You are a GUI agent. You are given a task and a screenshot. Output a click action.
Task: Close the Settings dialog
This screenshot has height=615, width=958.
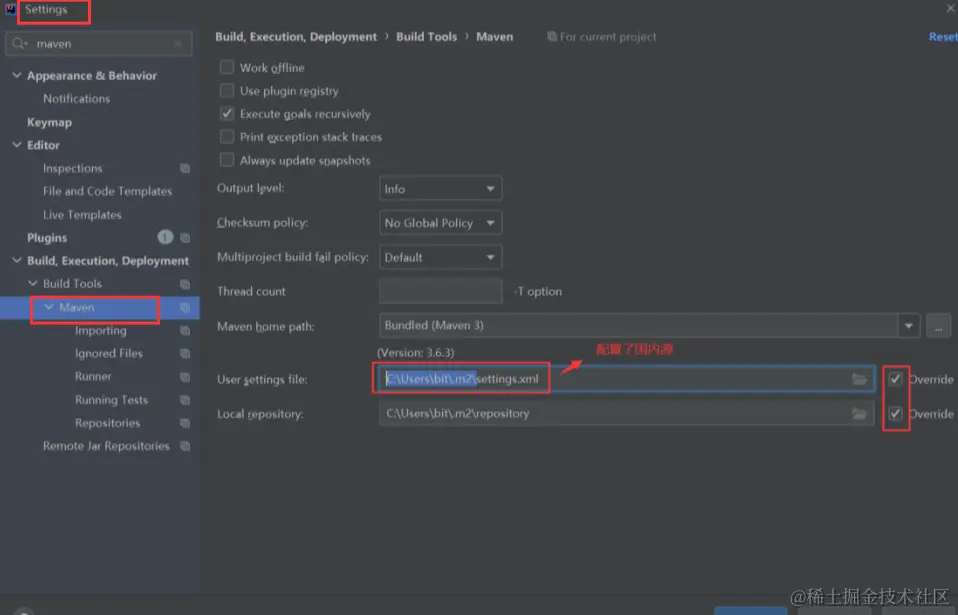(x=951, y=8)
